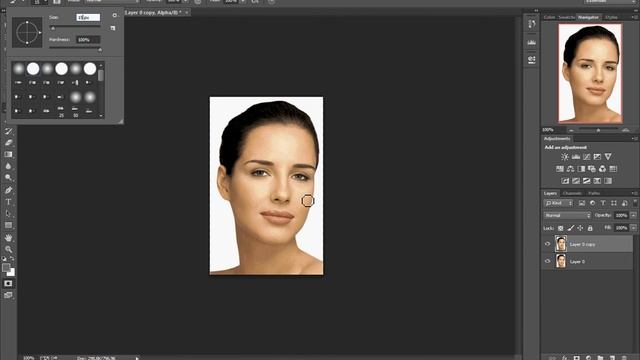This screenshot has width=640, height=360.
Task: Open brush picker gear flyout menu
Action: [x=114, y=16]
